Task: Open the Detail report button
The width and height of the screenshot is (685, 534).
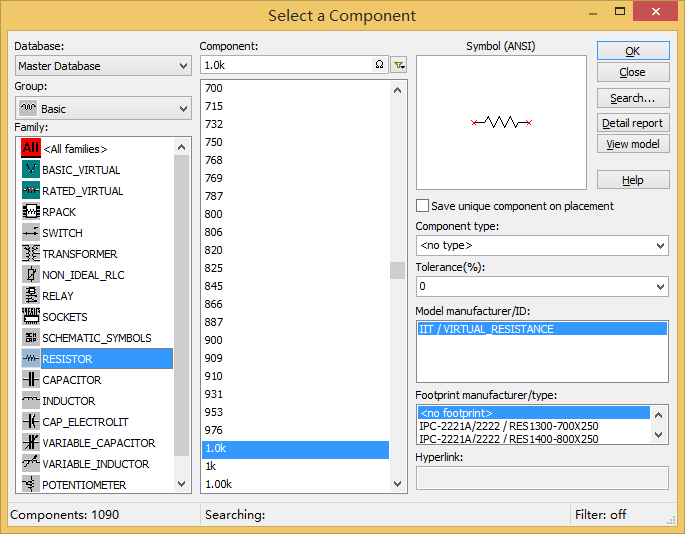Action: pos(632,123)
